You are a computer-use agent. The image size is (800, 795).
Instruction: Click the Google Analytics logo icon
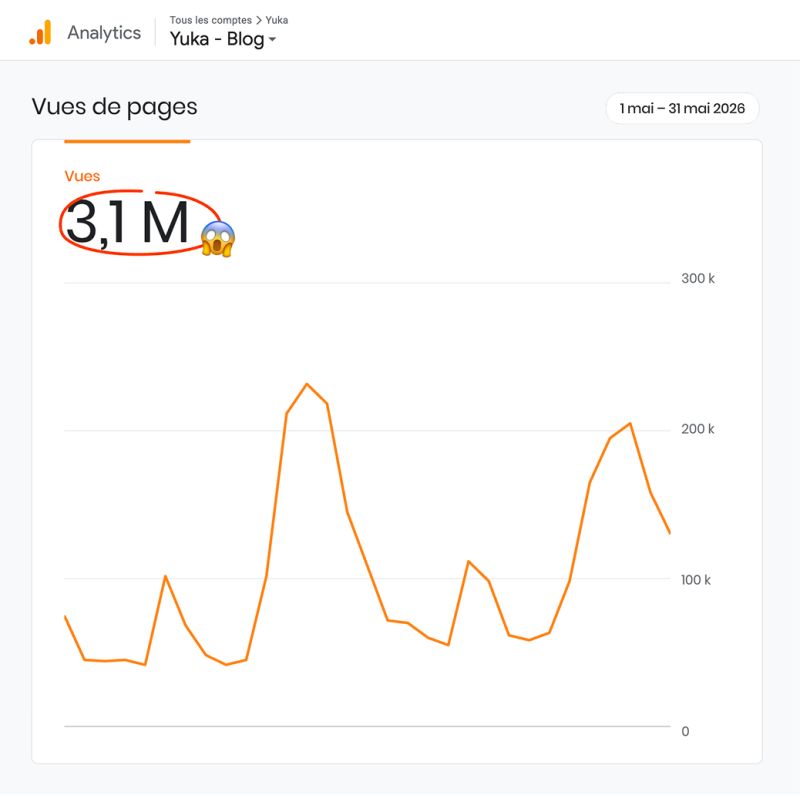tap(40, 32)
